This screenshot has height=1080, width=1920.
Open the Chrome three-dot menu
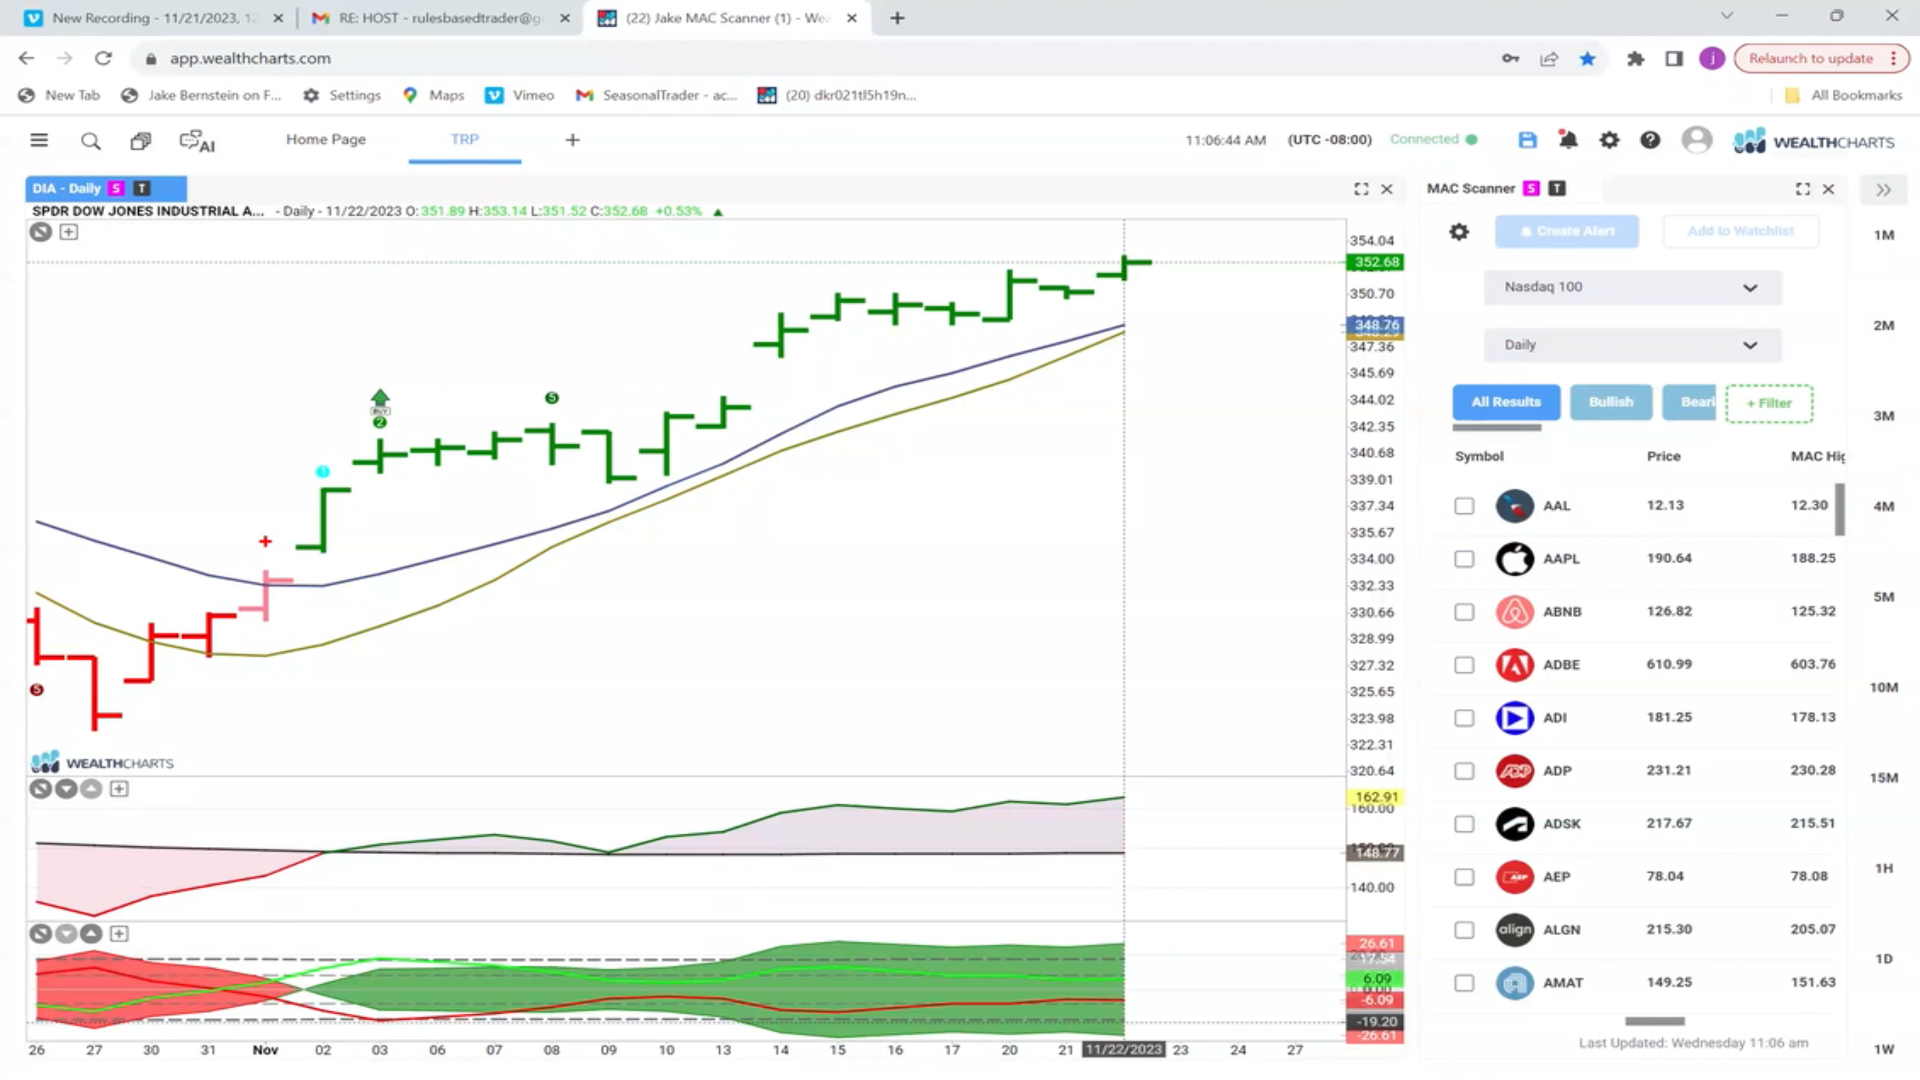click(x=1893, y=59)
